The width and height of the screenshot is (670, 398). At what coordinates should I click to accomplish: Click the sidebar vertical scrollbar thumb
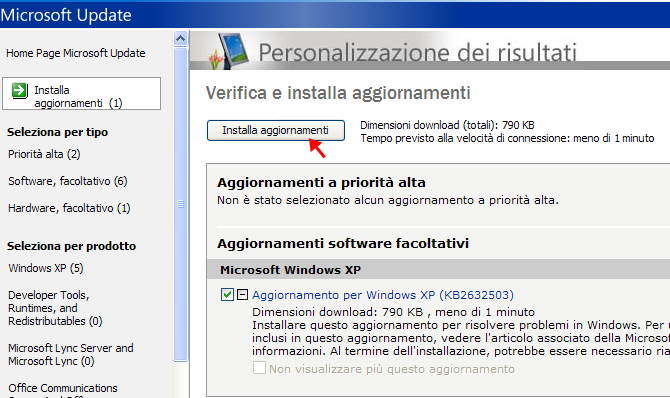[x=180, y=204]
